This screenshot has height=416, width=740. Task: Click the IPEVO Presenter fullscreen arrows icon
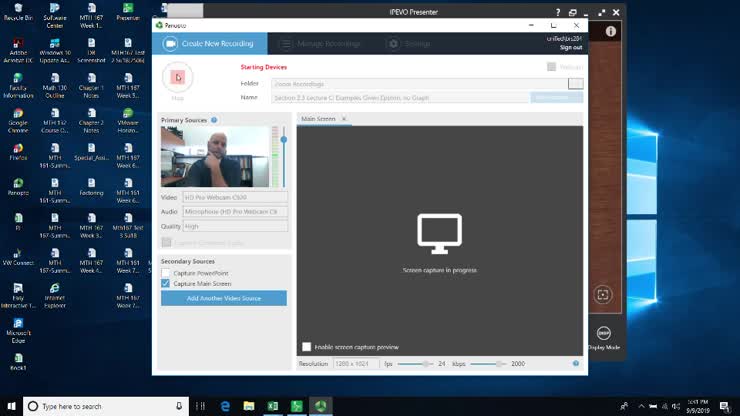point(601,13)
